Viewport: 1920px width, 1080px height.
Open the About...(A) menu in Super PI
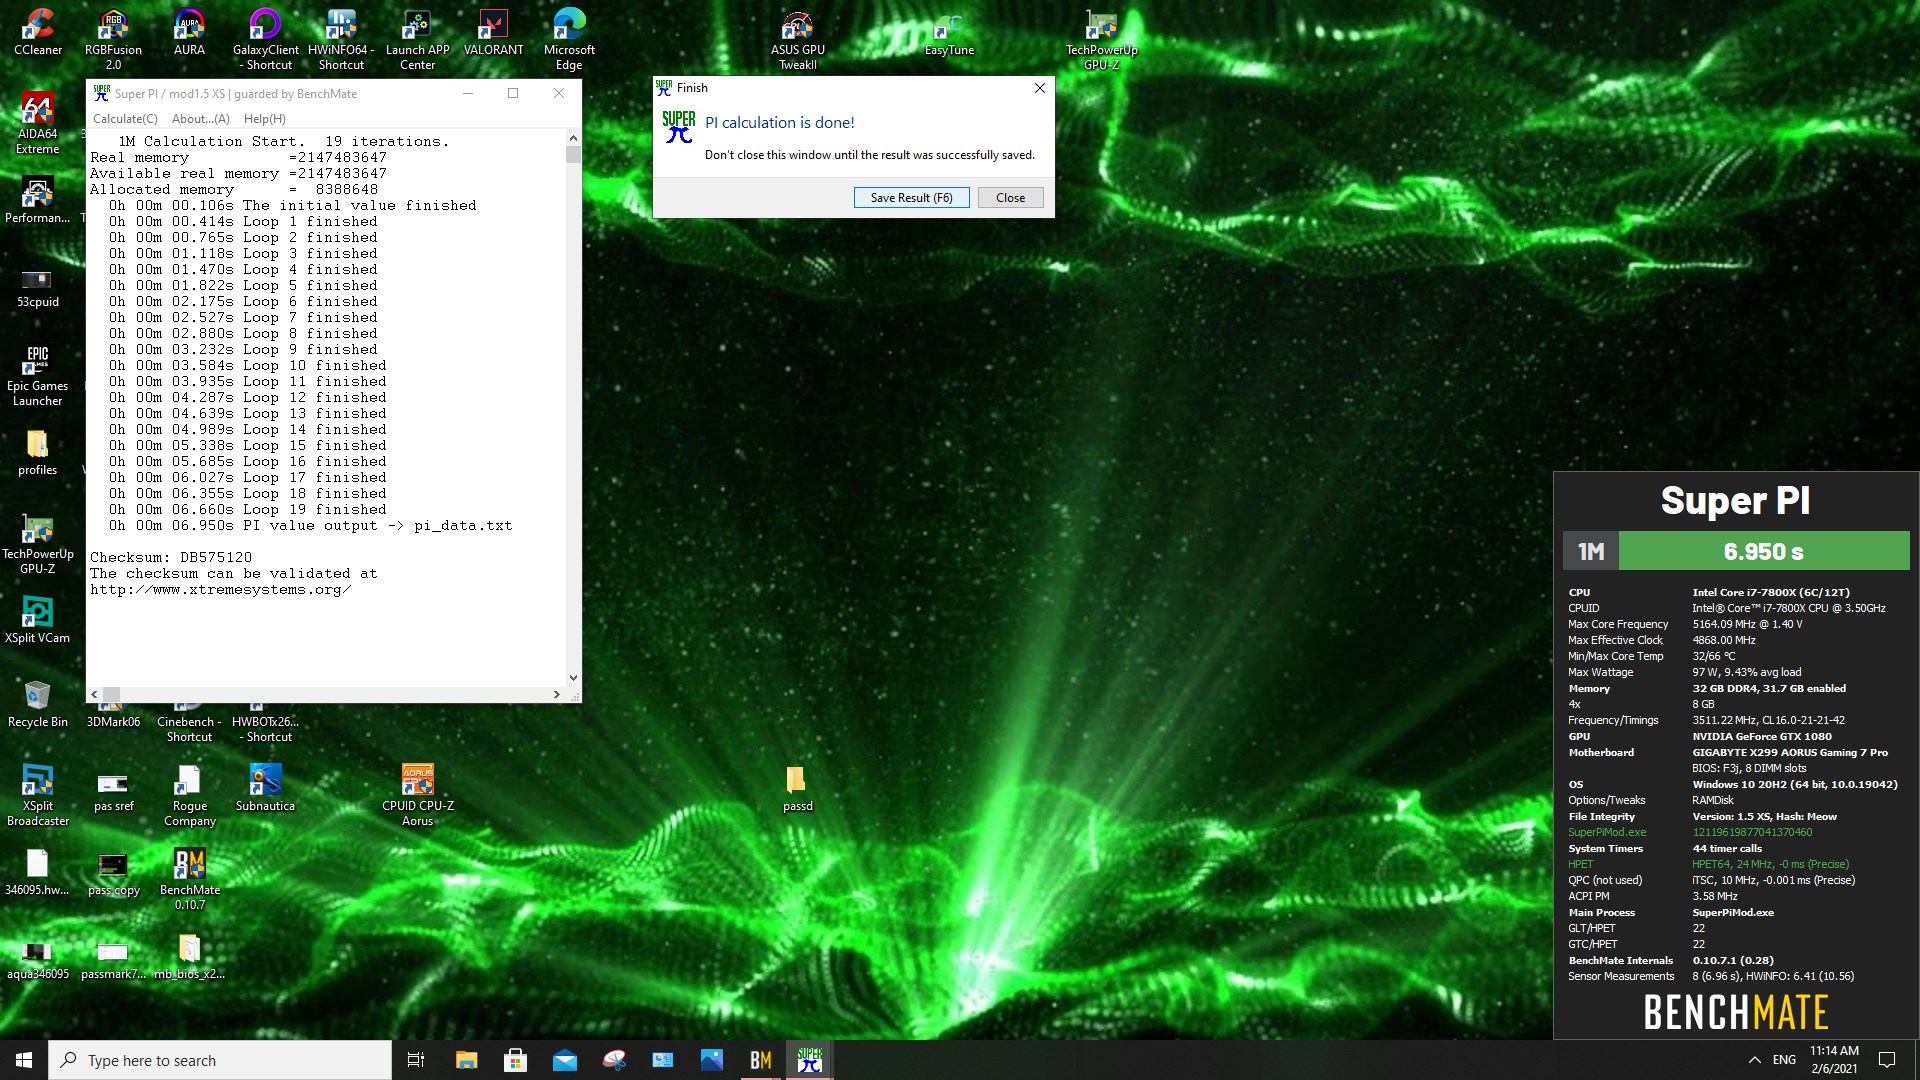pos(201,118)
